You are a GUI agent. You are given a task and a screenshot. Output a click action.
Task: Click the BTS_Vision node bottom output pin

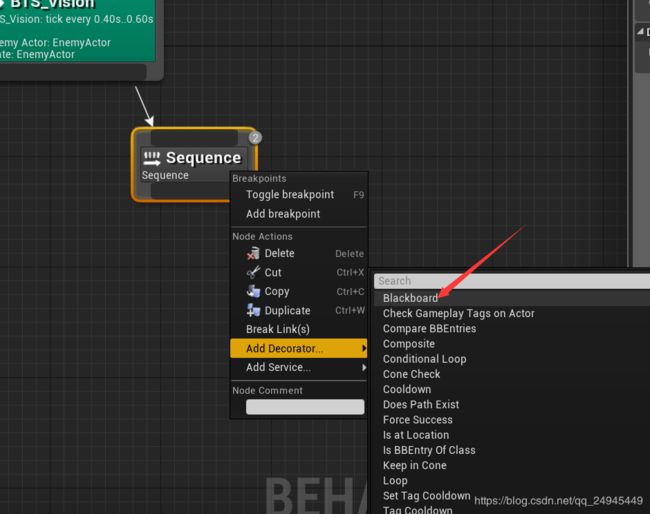(x=73, y=71)
